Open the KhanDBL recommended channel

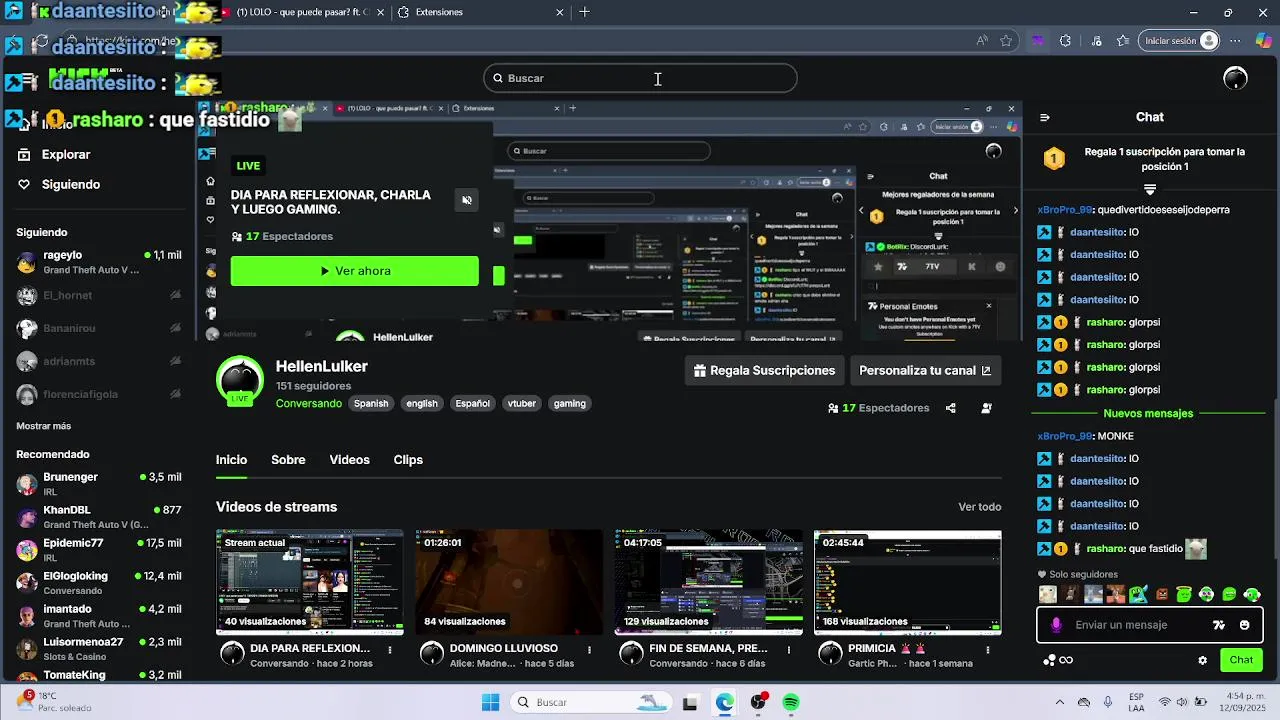(99, 517)
